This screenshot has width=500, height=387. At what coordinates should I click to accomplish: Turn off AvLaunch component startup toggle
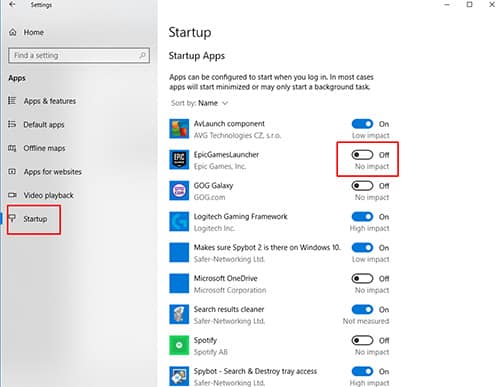[362, 124]
